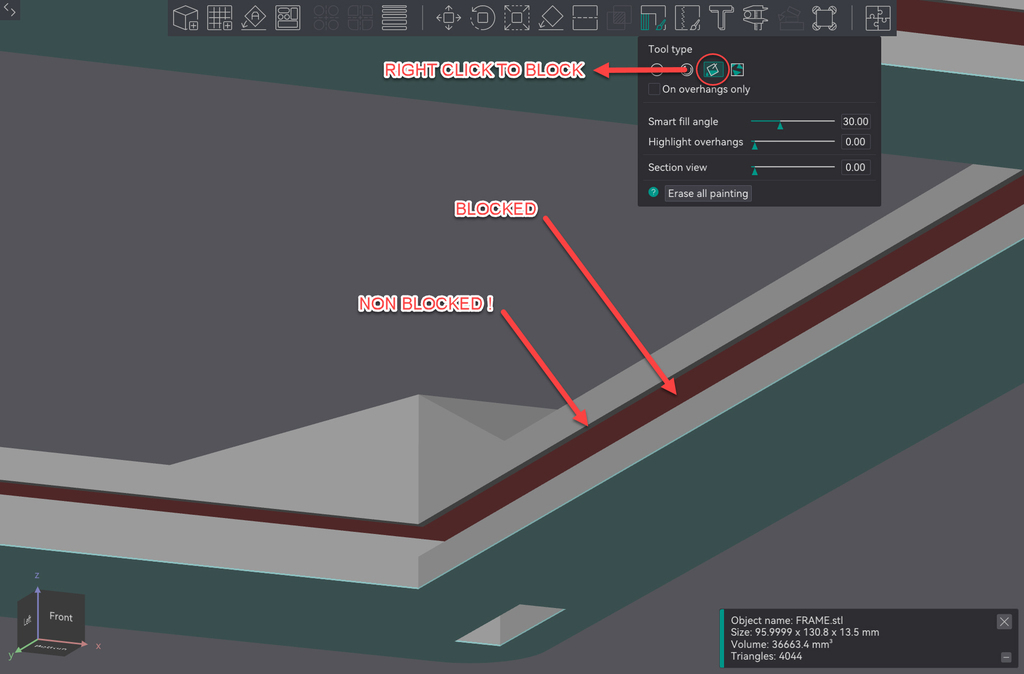Click the Highlight overhangs value field
The image size is (1024, 674).
coord(855,142)
